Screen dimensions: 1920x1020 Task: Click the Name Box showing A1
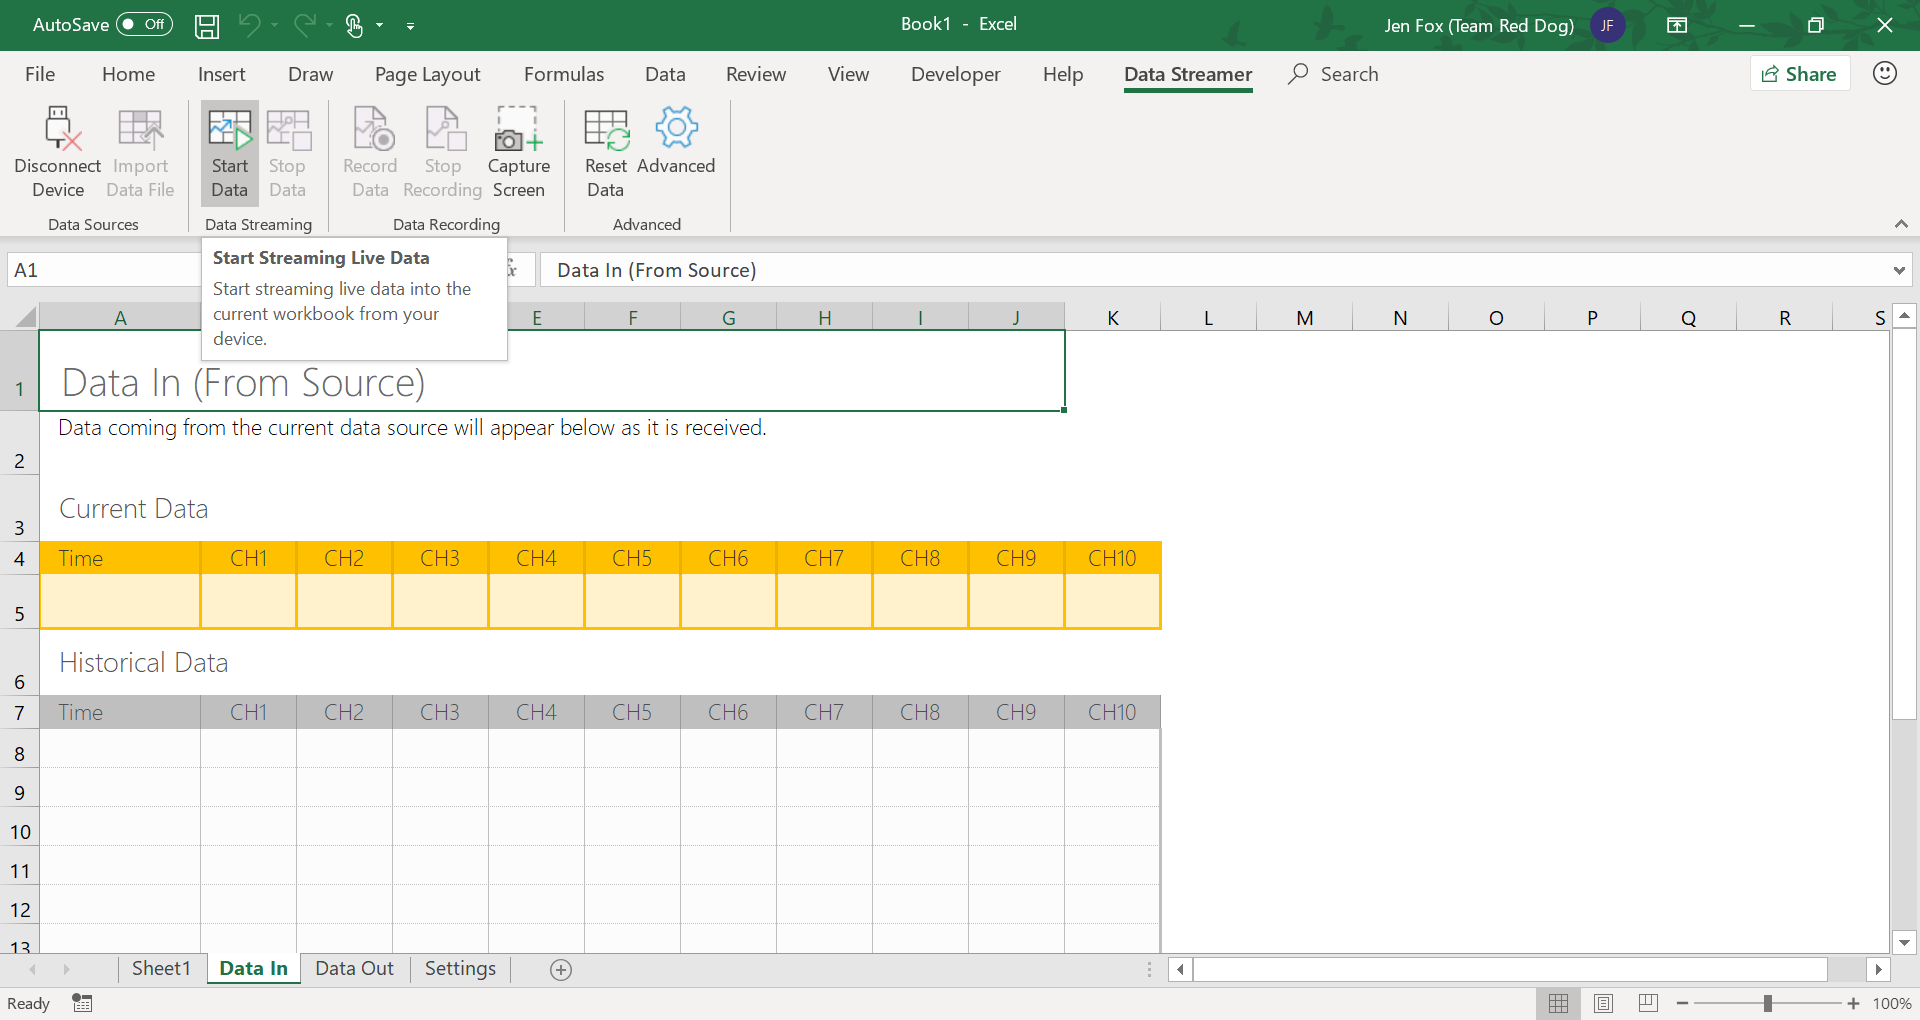point(100,270)
